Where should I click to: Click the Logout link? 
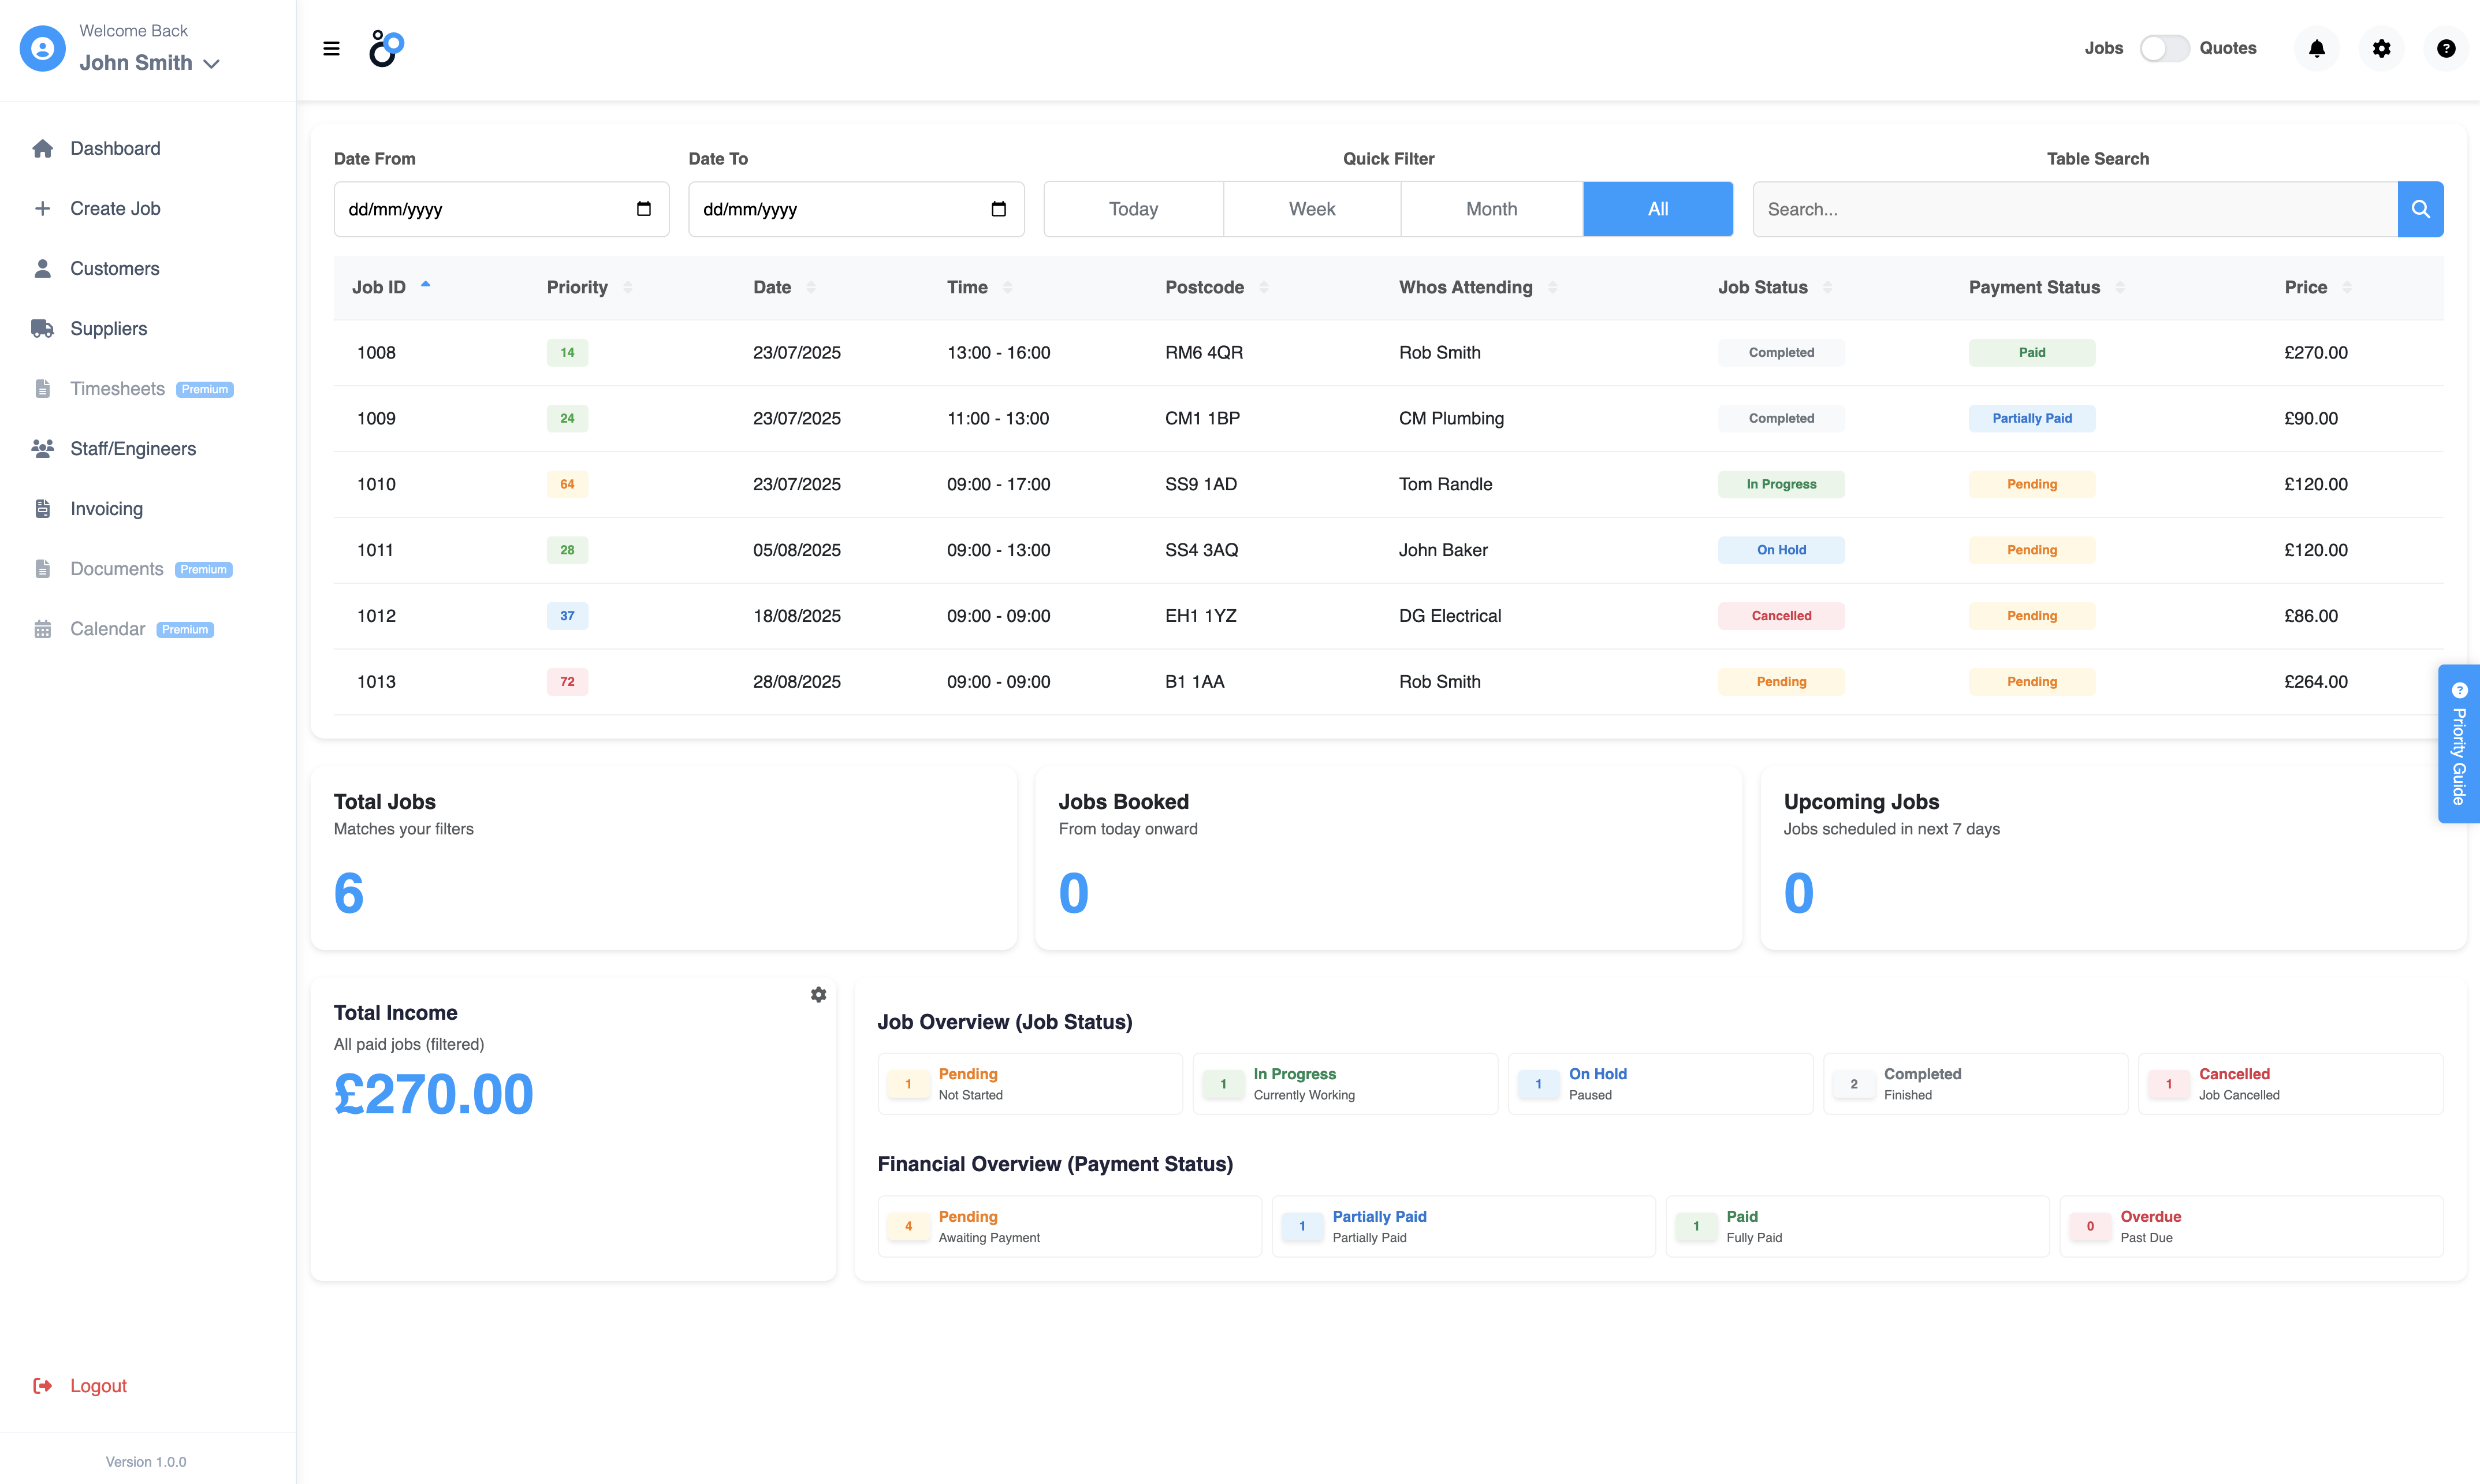(x=97, y=1385)
